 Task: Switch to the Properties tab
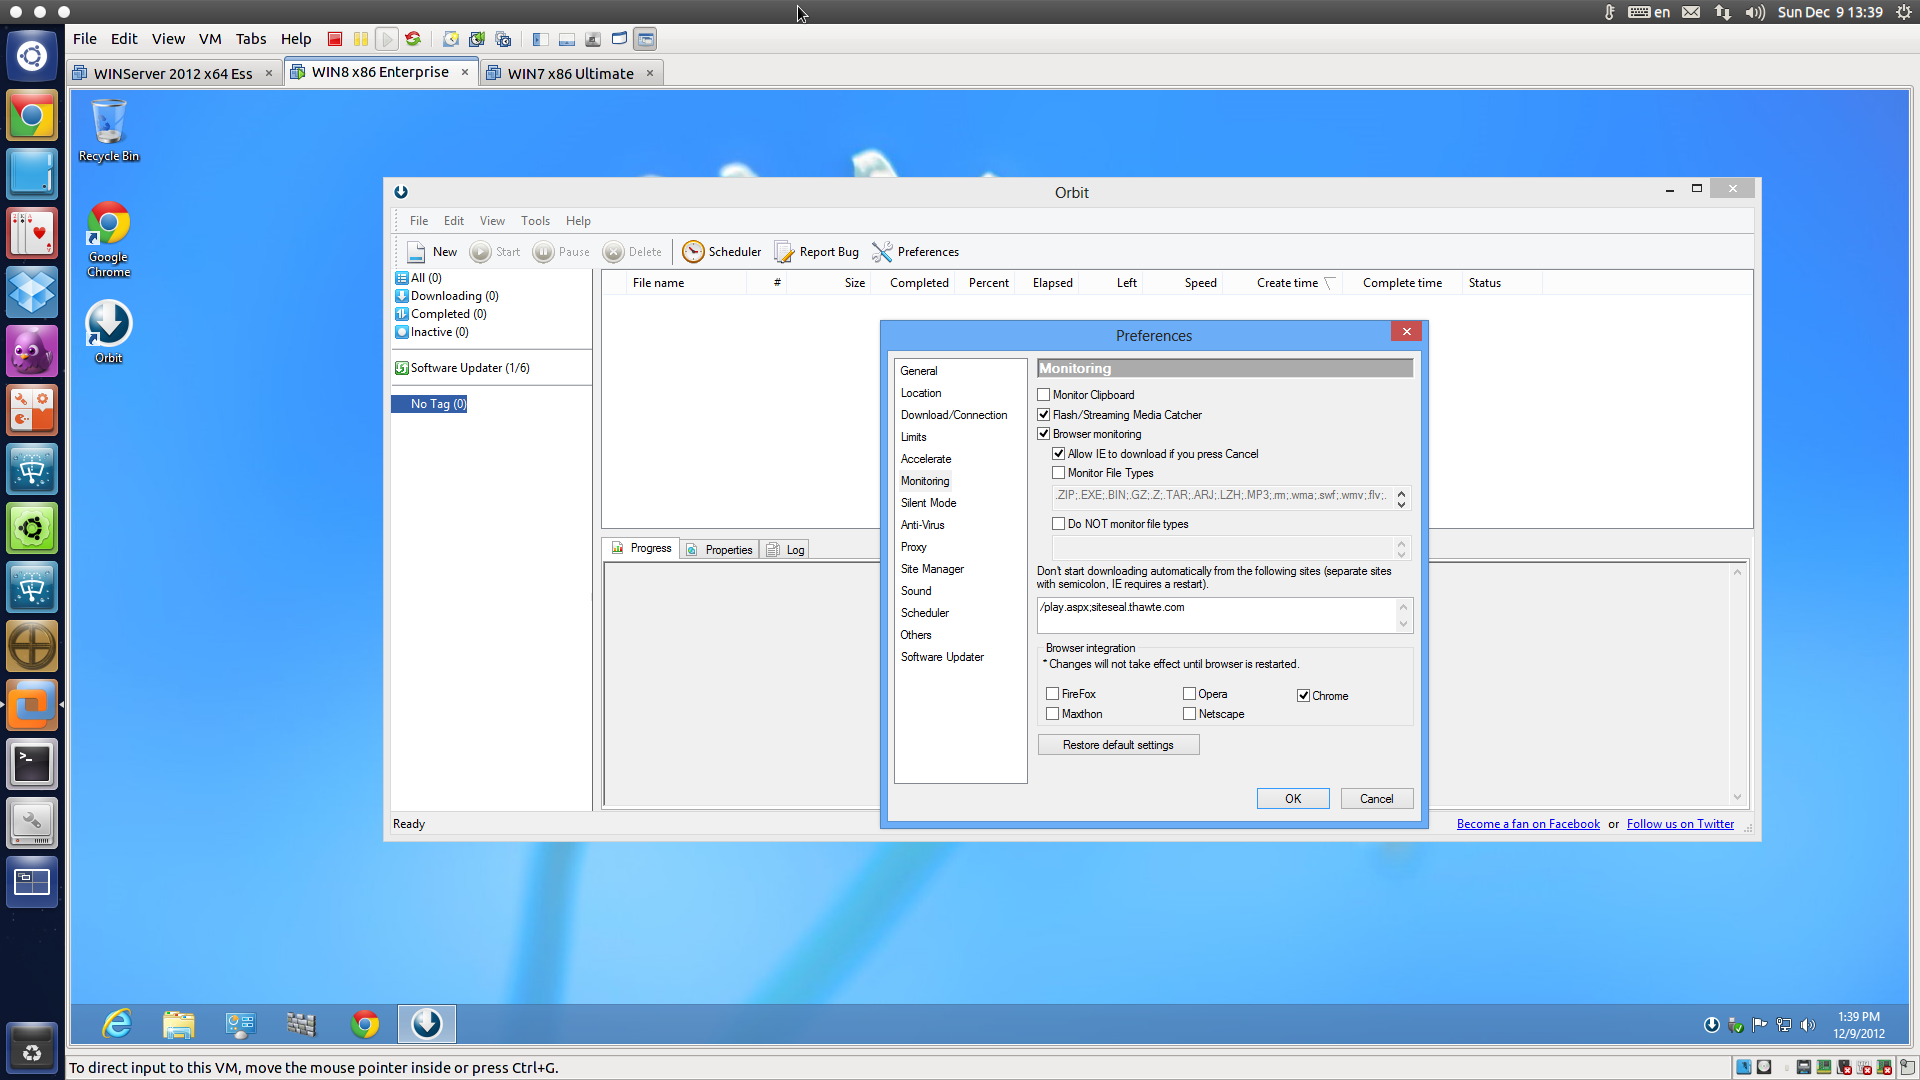pyautogui.click(x=720, y=549)
